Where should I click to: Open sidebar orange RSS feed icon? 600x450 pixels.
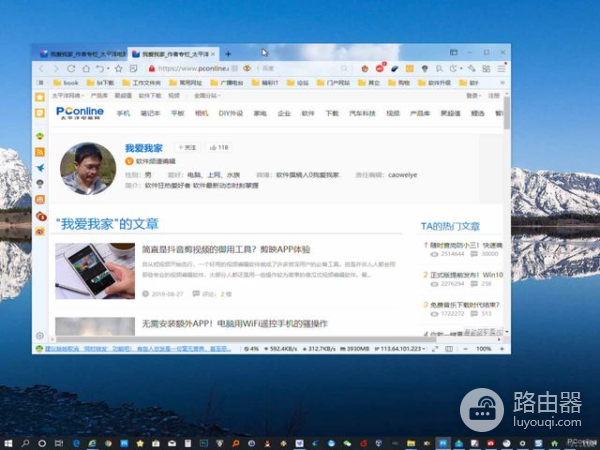[40, 152]
